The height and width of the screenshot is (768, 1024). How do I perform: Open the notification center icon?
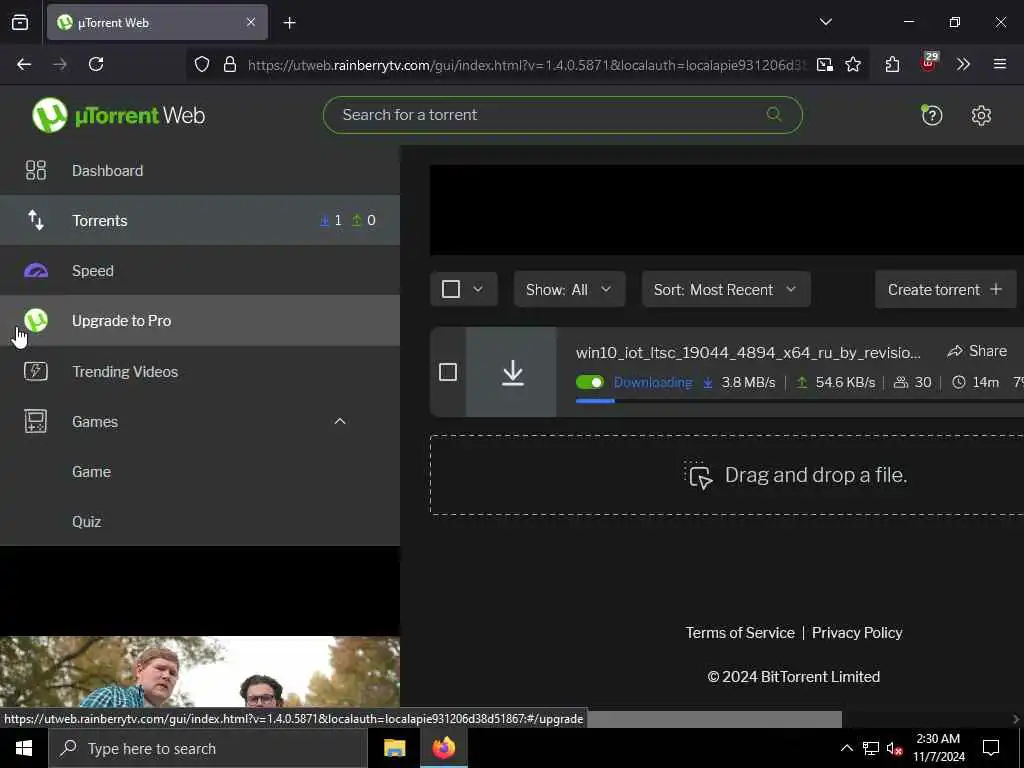point(991,748)
